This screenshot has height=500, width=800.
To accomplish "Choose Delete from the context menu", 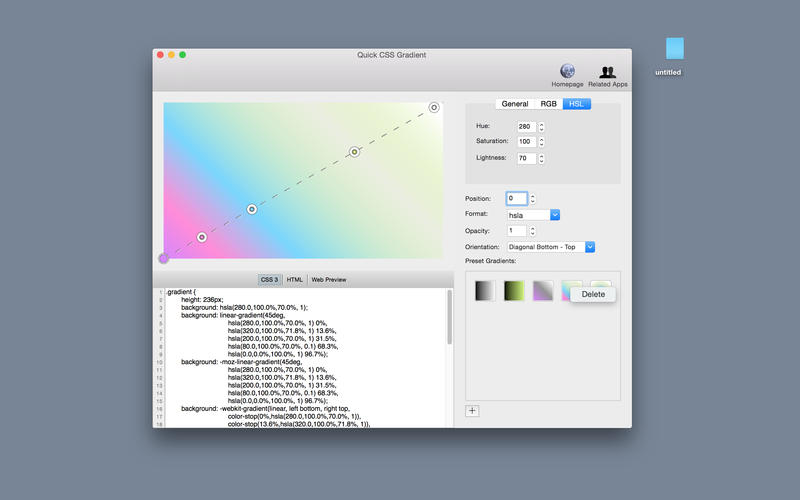I will (593, 294).
